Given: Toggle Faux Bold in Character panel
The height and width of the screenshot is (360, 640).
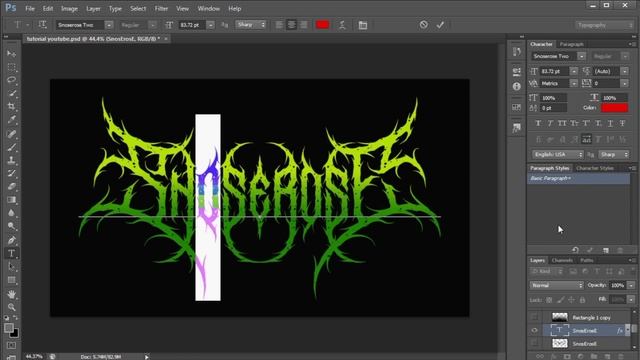Looking at the screenshot, I should [538, 123].
